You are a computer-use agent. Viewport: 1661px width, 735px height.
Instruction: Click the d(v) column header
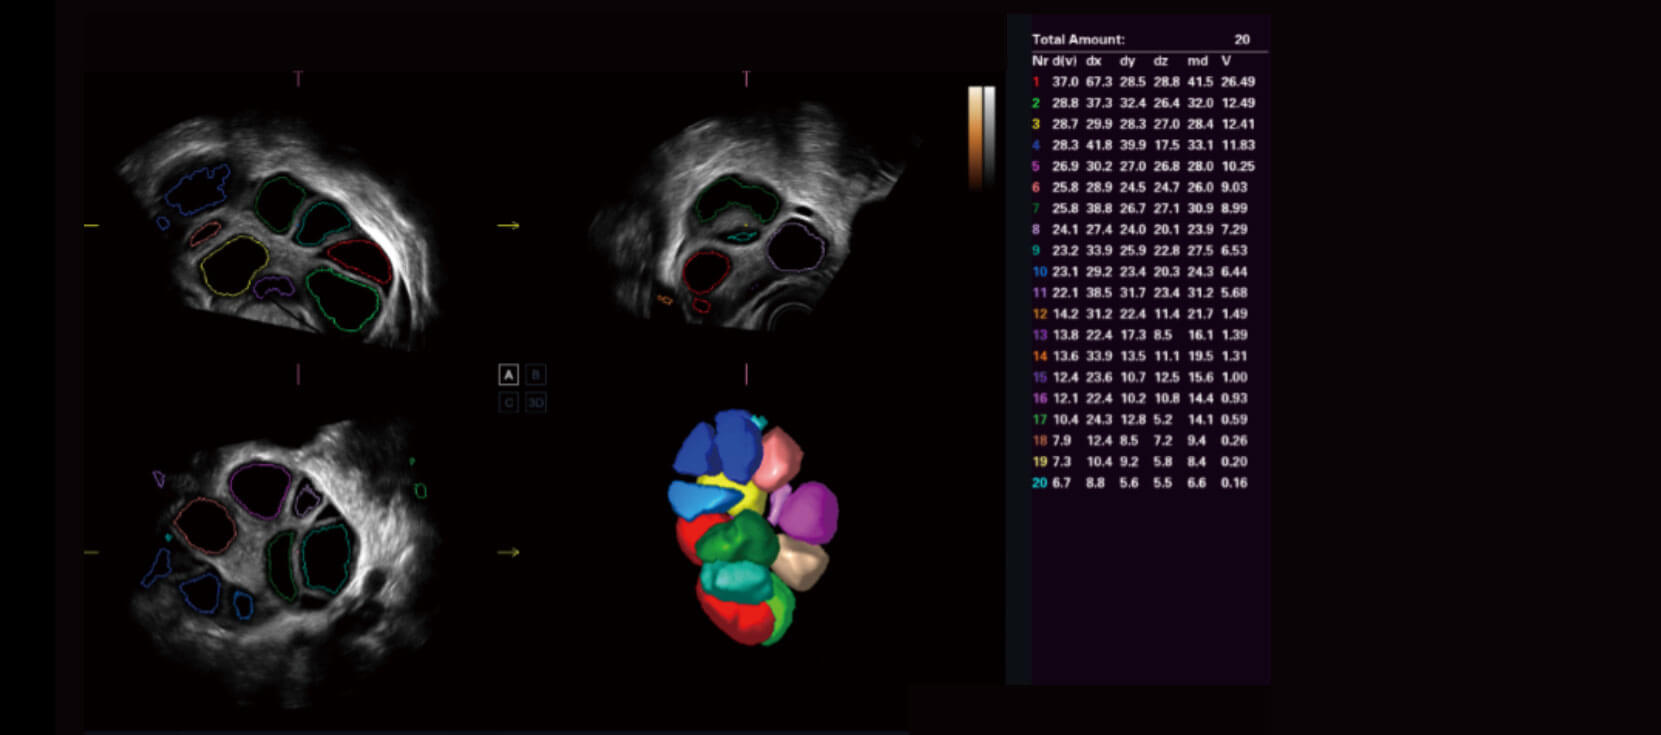point(1064,61)
